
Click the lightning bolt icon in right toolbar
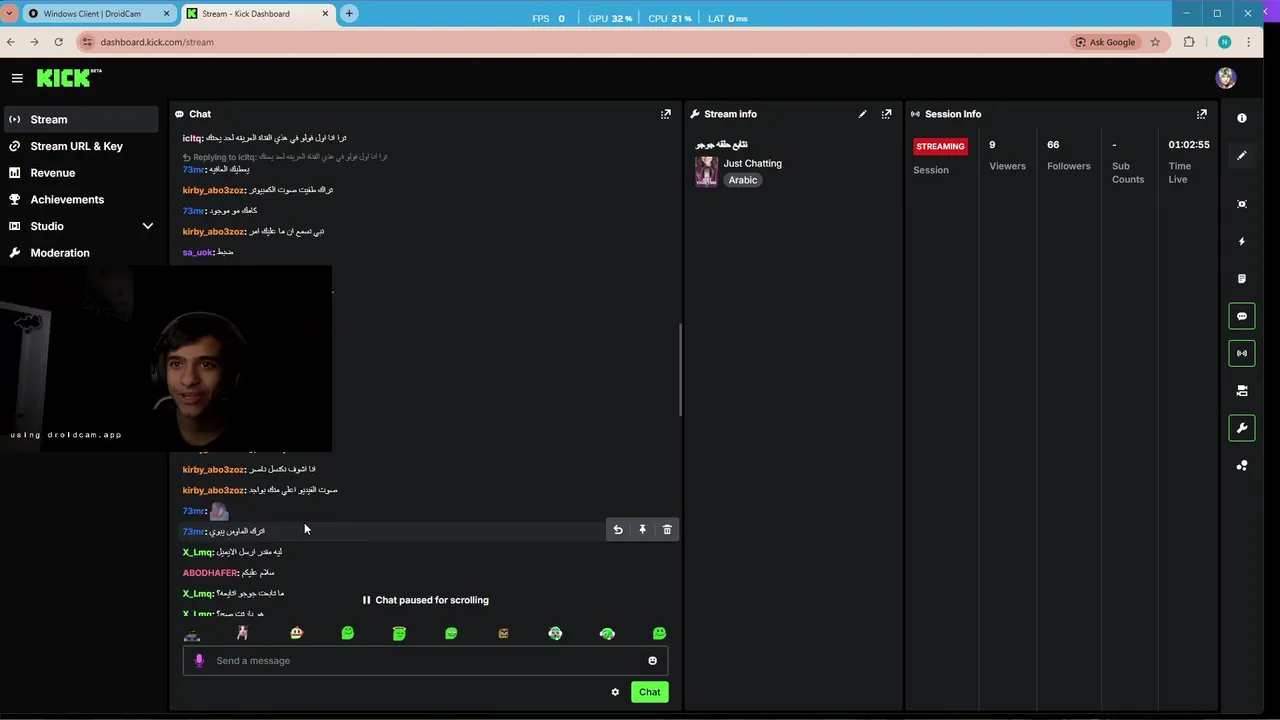pyautogui.click(x=1242, y=241)
